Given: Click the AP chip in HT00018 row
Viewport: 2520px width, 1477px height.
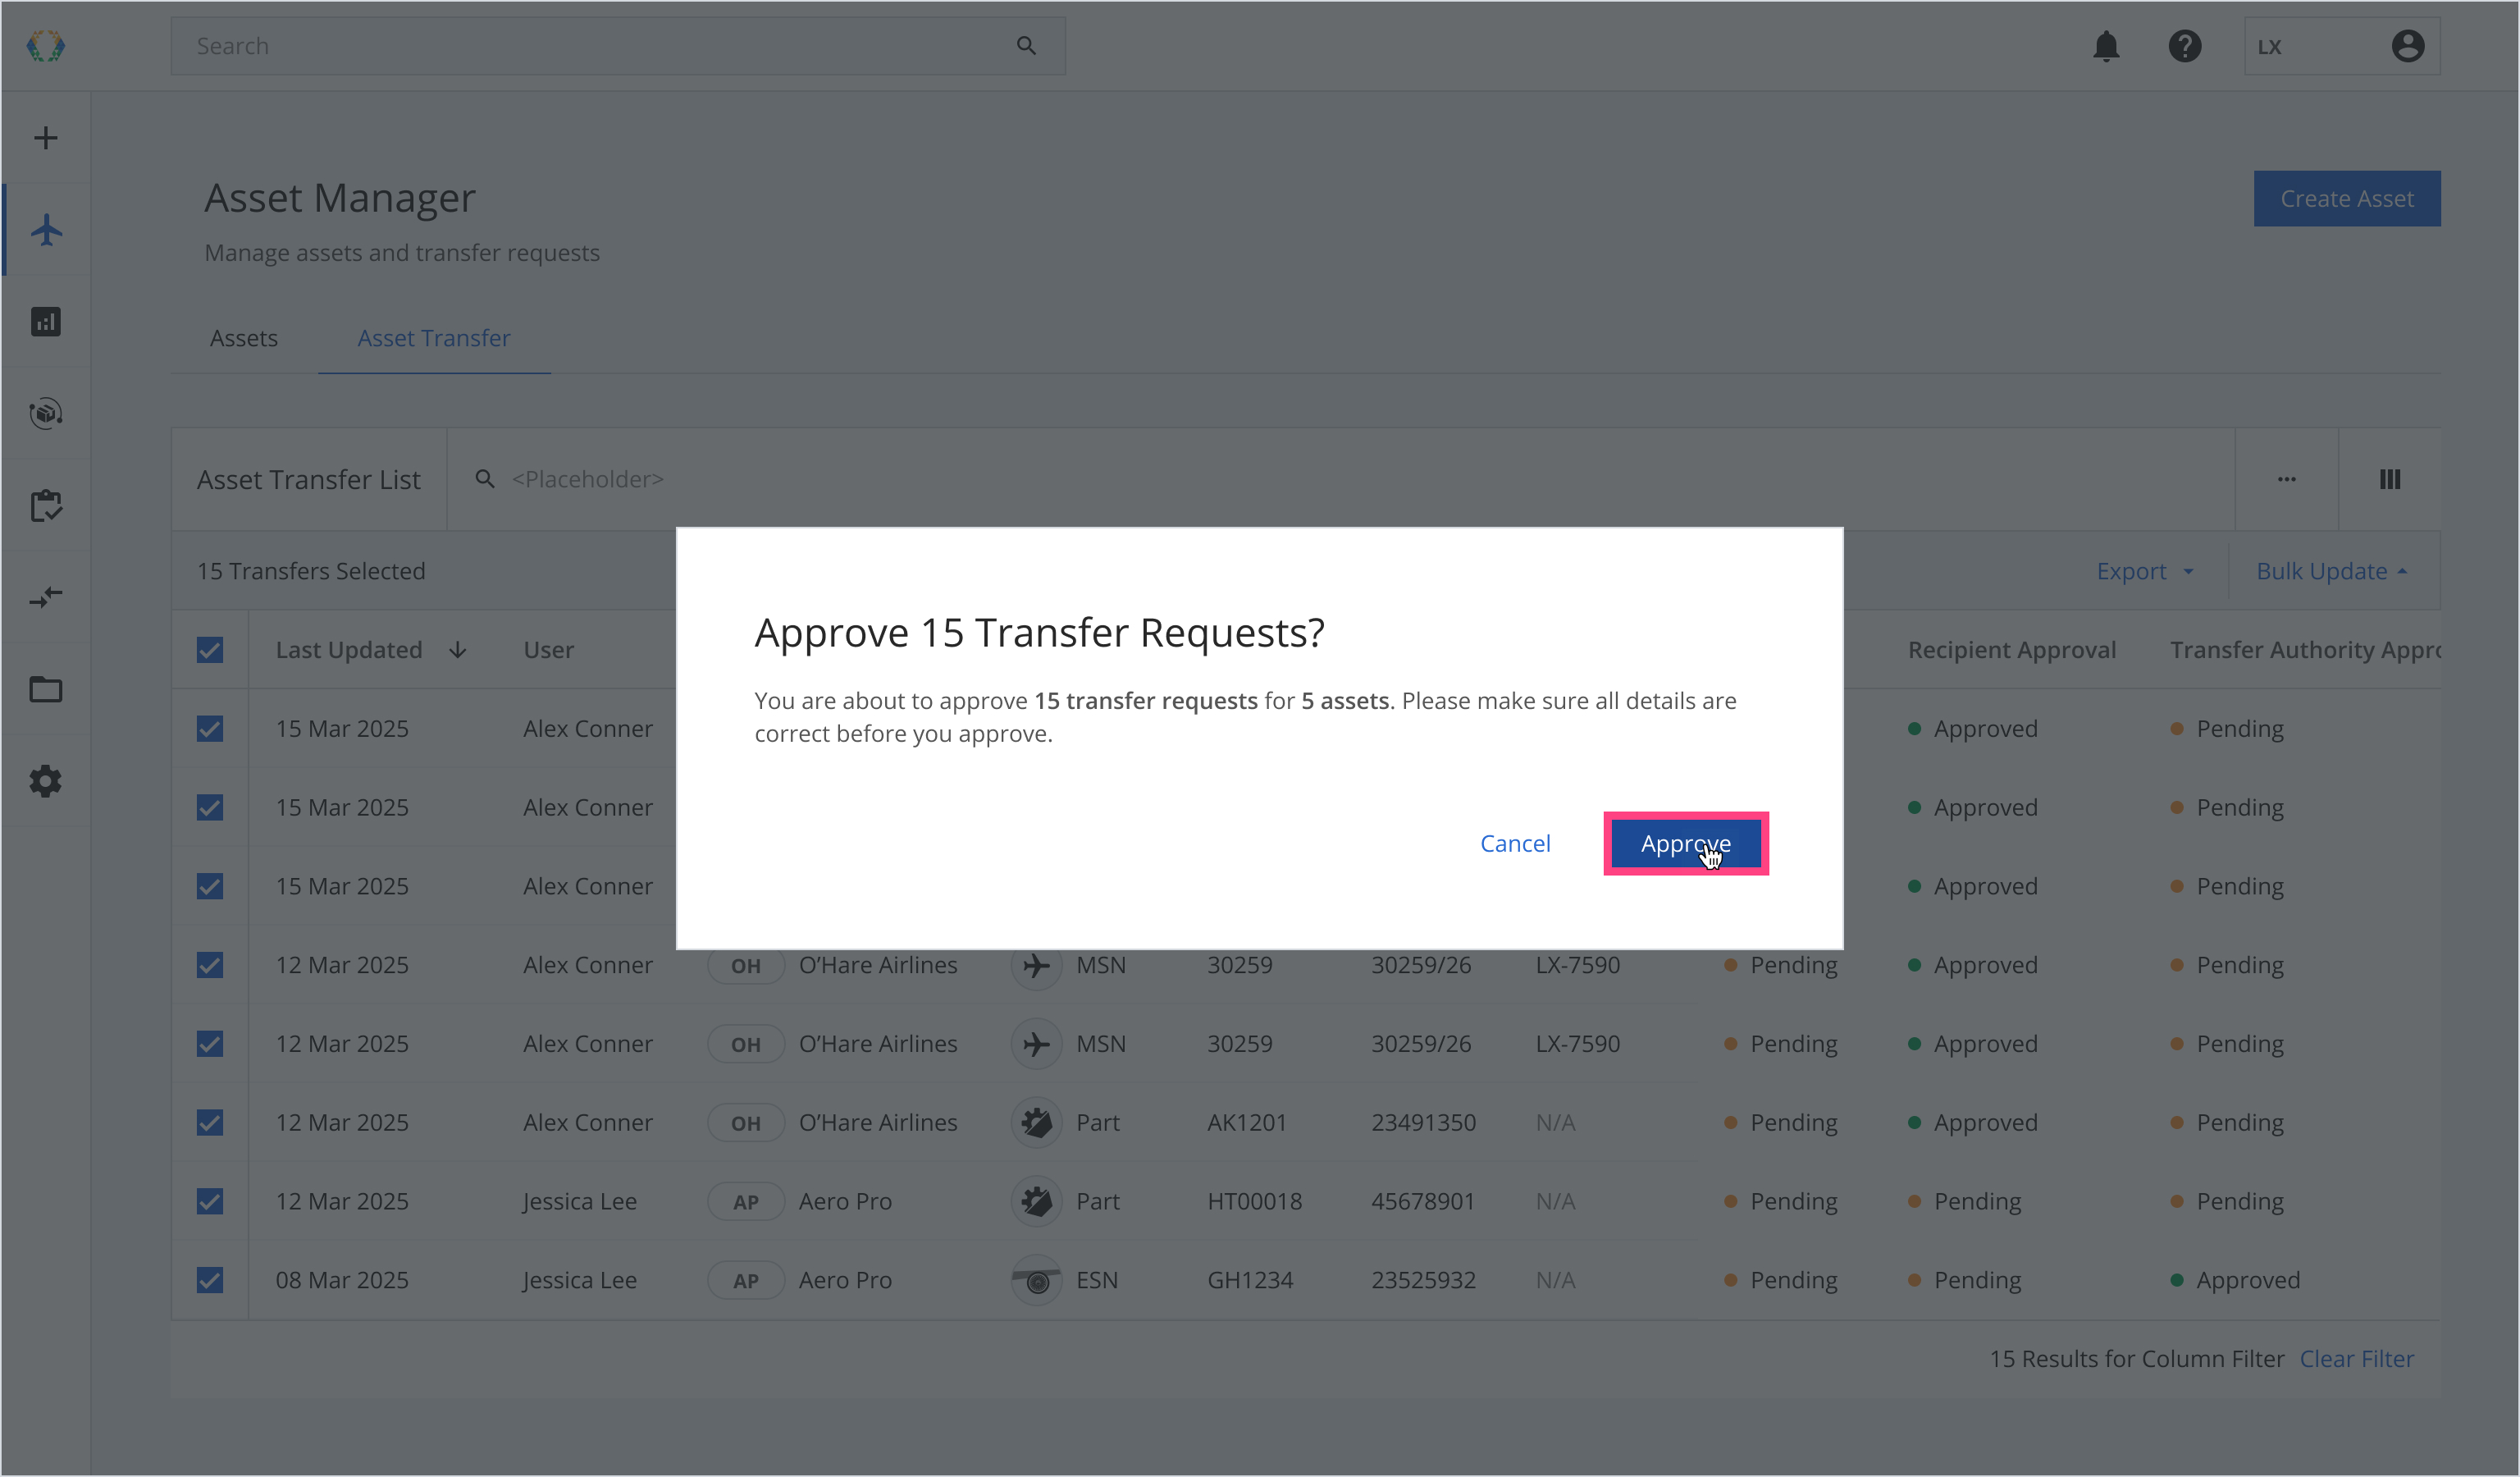Looking at the screenshot, I should [x=746, y=1201].
